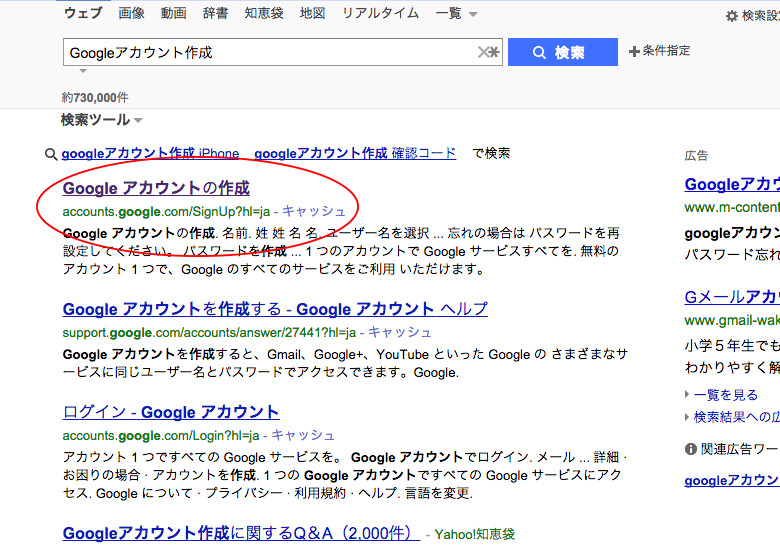Open suggestion googleアカウント作成 確認コード
780x545 pixels.
(355, 153)
